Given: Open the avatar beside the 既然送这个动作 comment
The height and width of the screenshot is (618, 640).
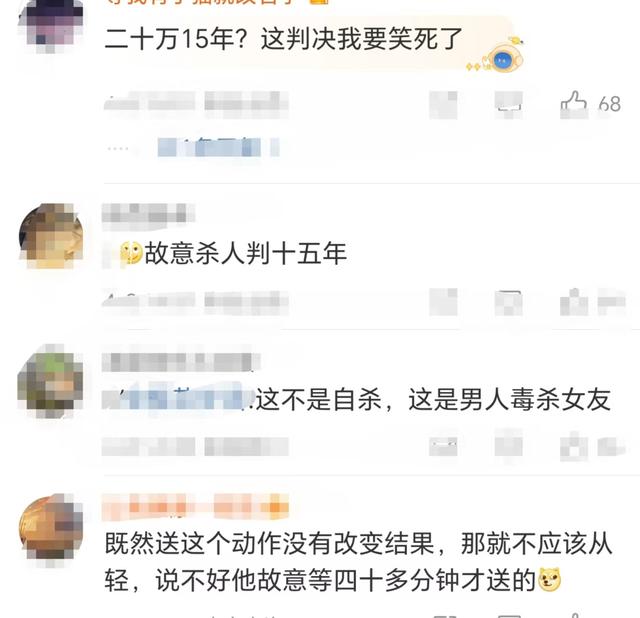Looking at the screenshot, I should pos(51,529).
